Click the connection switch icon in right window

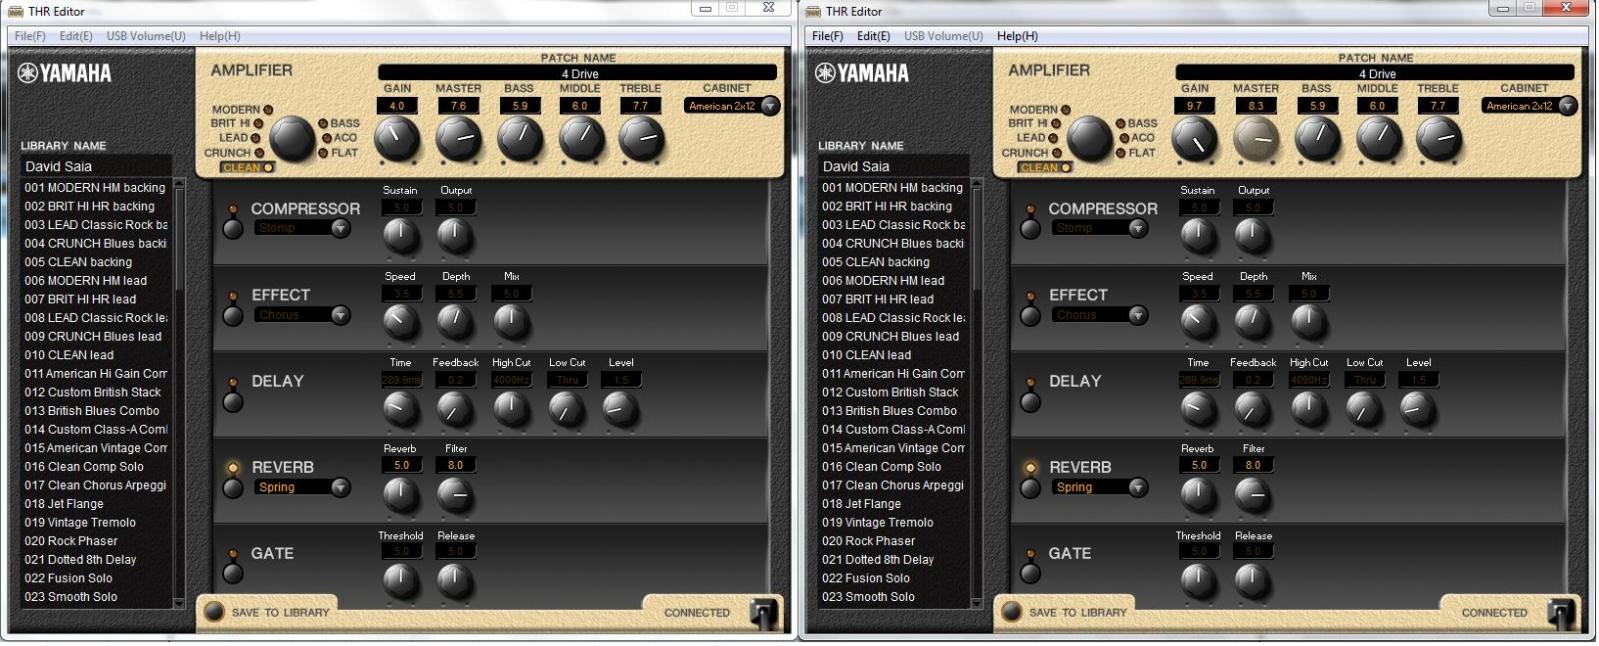pyautogui.click(x=1561, y=612)
